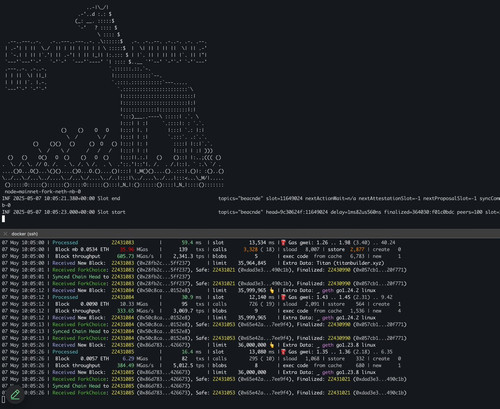Click the fuel pump emoji before Gas gwei 1.26
This screenshot has width=500, height=409.
(x=283, y=243)
